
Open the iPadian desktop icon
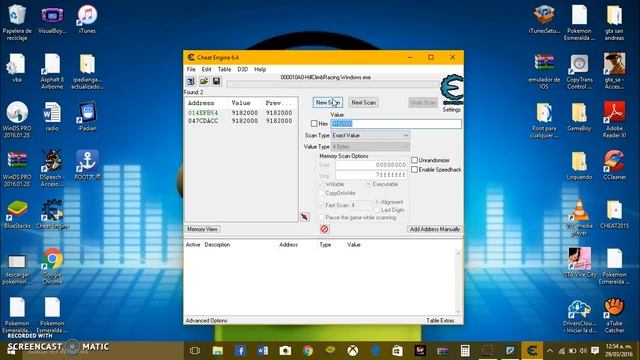pyautogui.click(x=87, y=117)
